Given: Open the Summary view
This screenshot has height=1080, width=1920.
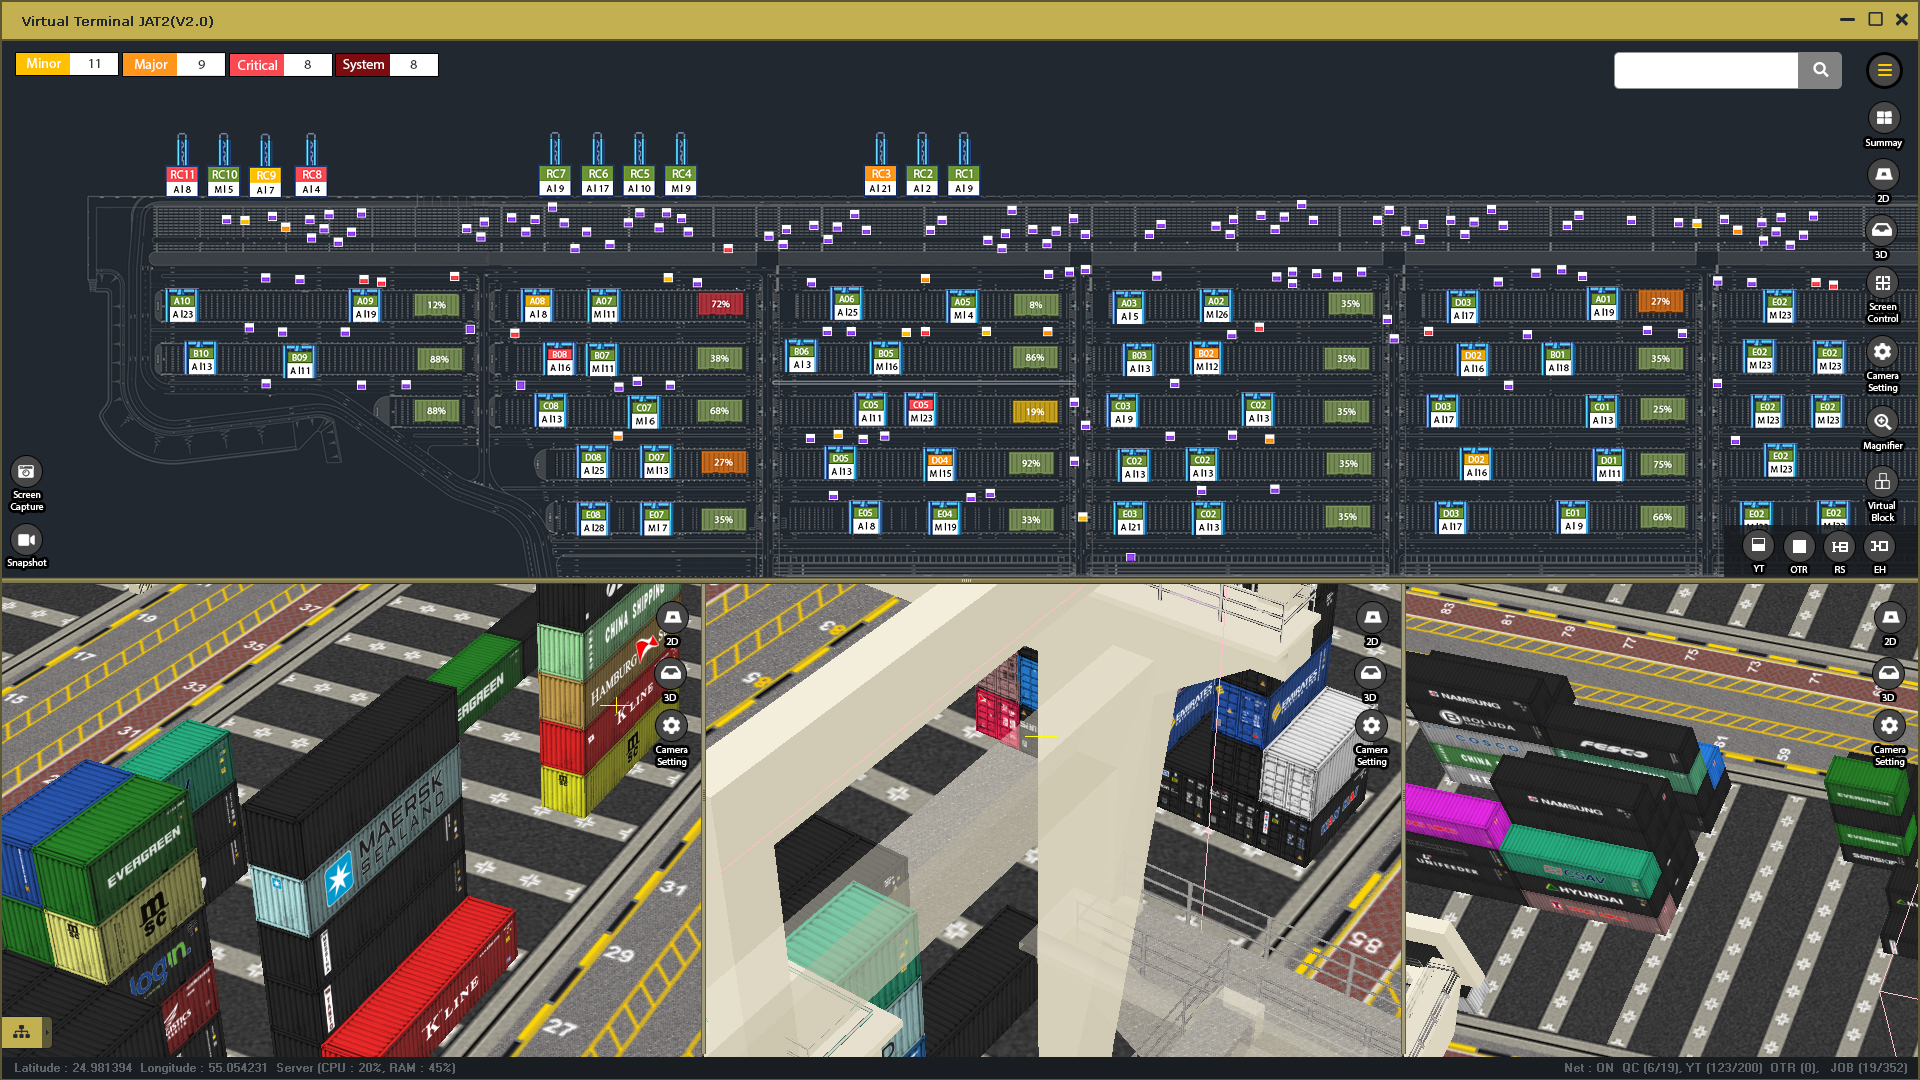Looking at the screenshot, I should click(1883, 119).
